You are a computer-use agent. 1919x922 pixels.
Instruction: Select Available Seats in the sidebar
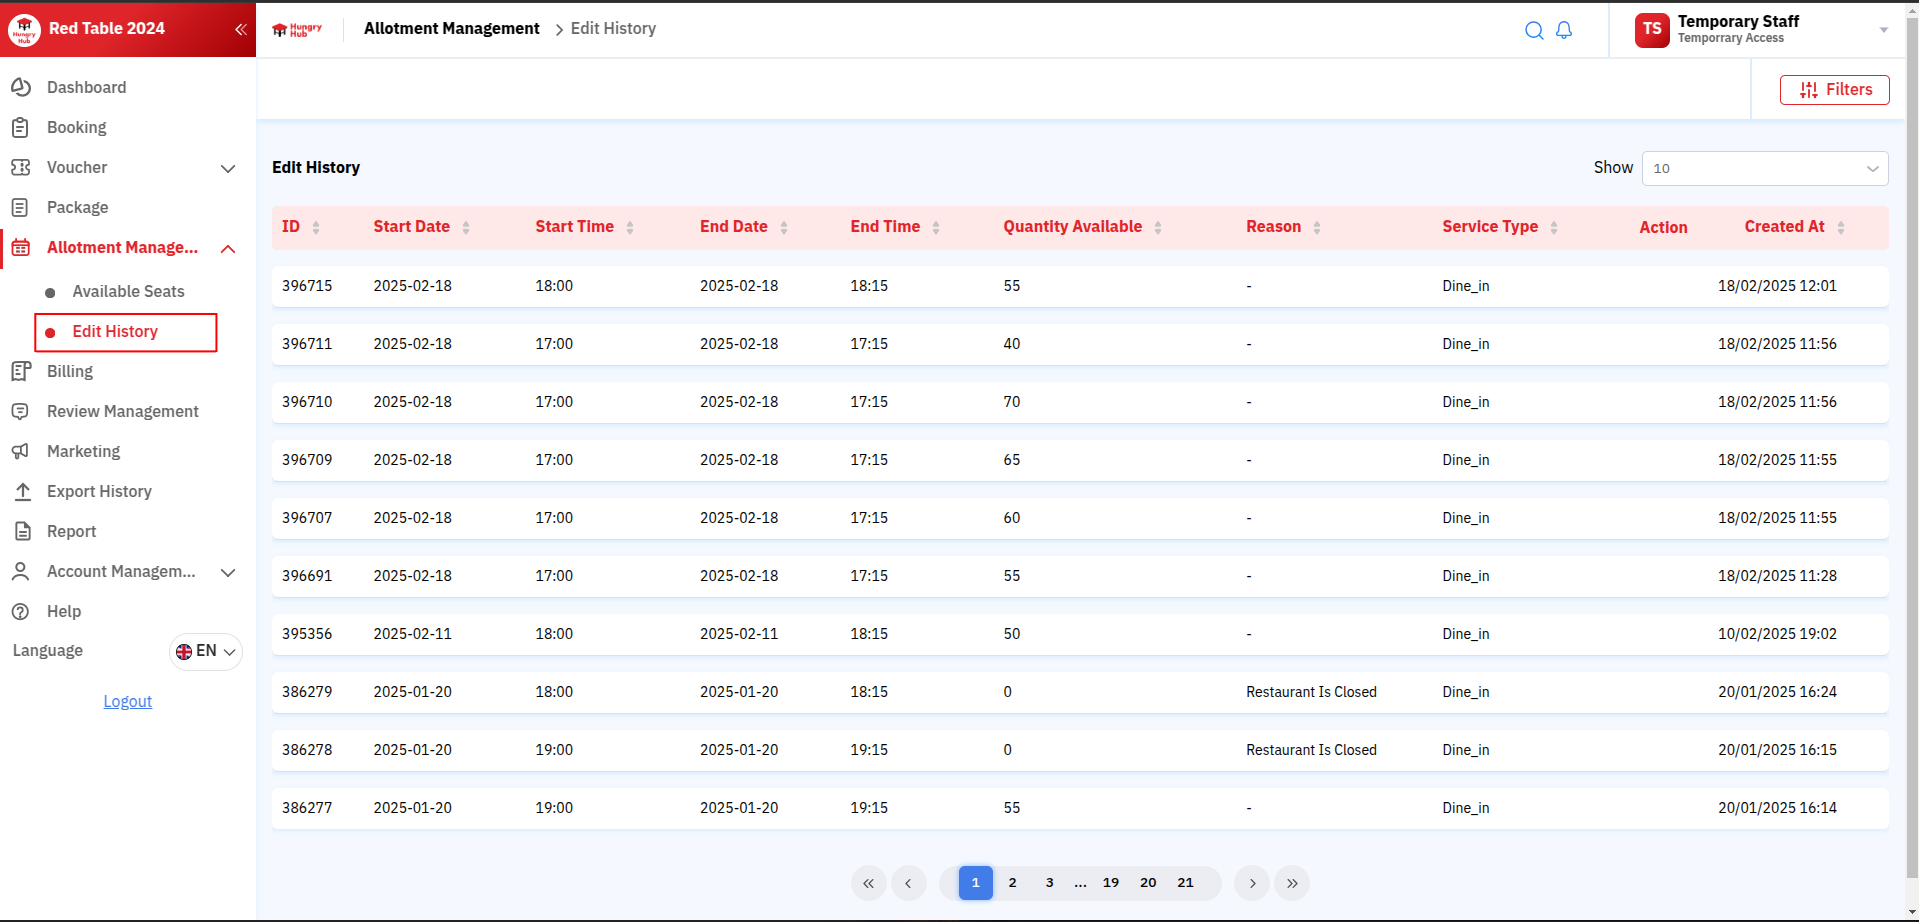coord(128,292)
